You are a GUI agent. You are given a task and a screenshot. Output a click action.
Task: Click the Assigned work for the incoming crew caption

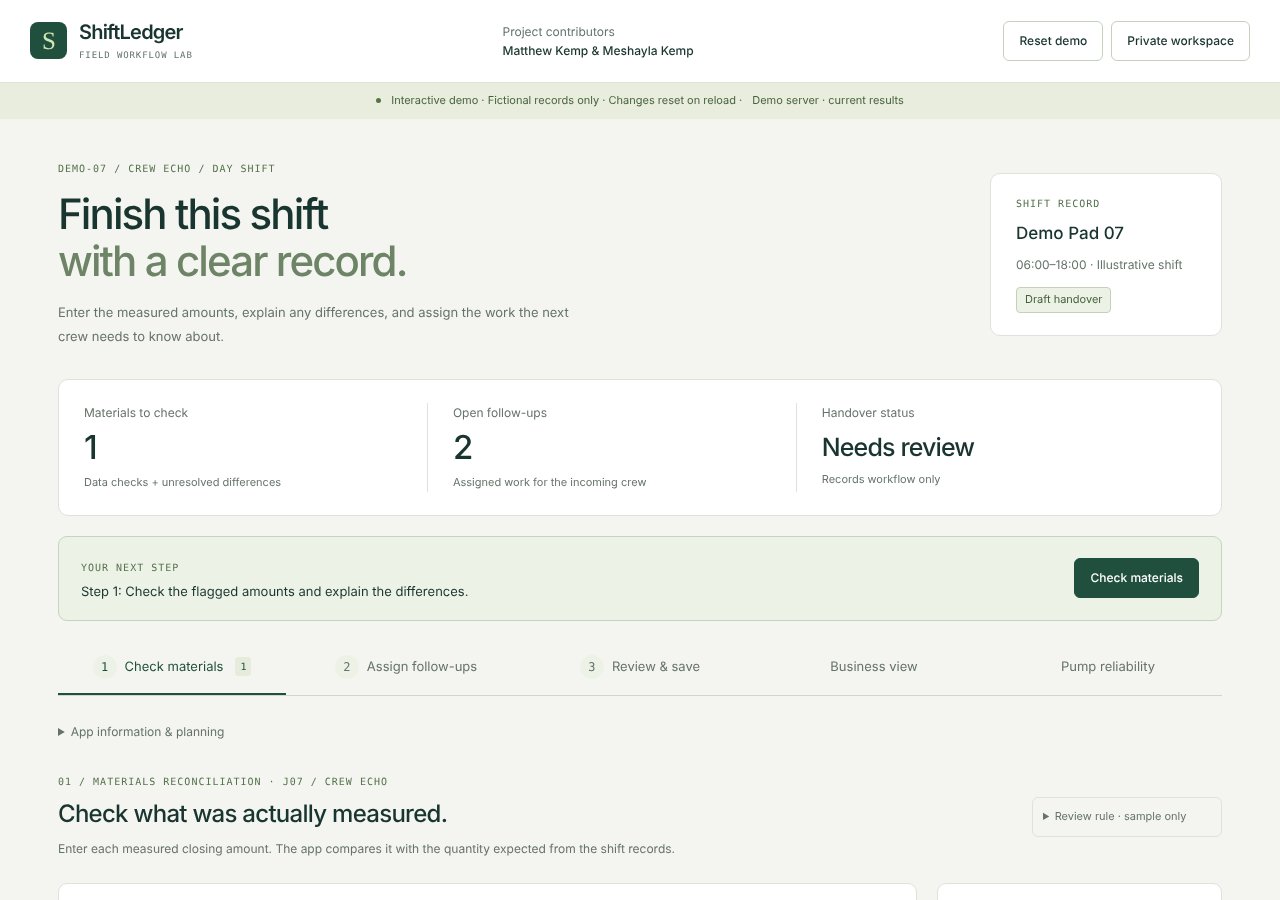(550, 482)
